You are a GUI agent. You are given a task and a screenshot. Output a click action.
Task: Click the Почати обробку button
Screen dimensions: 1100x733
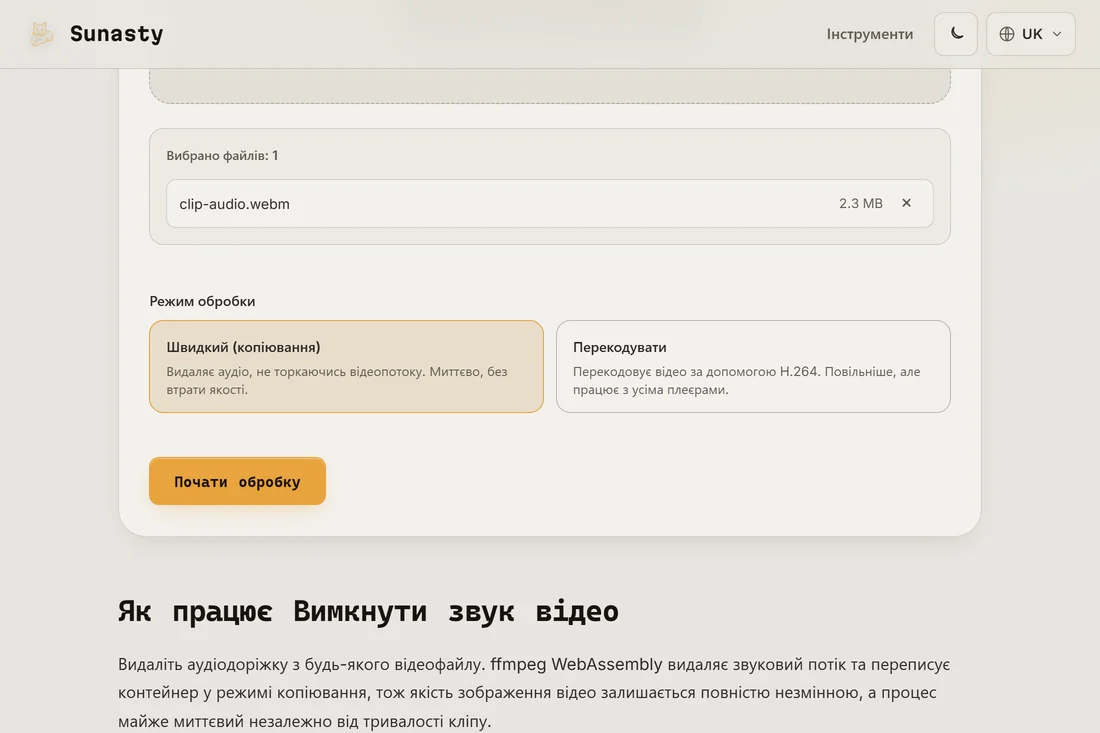(237, 481)
